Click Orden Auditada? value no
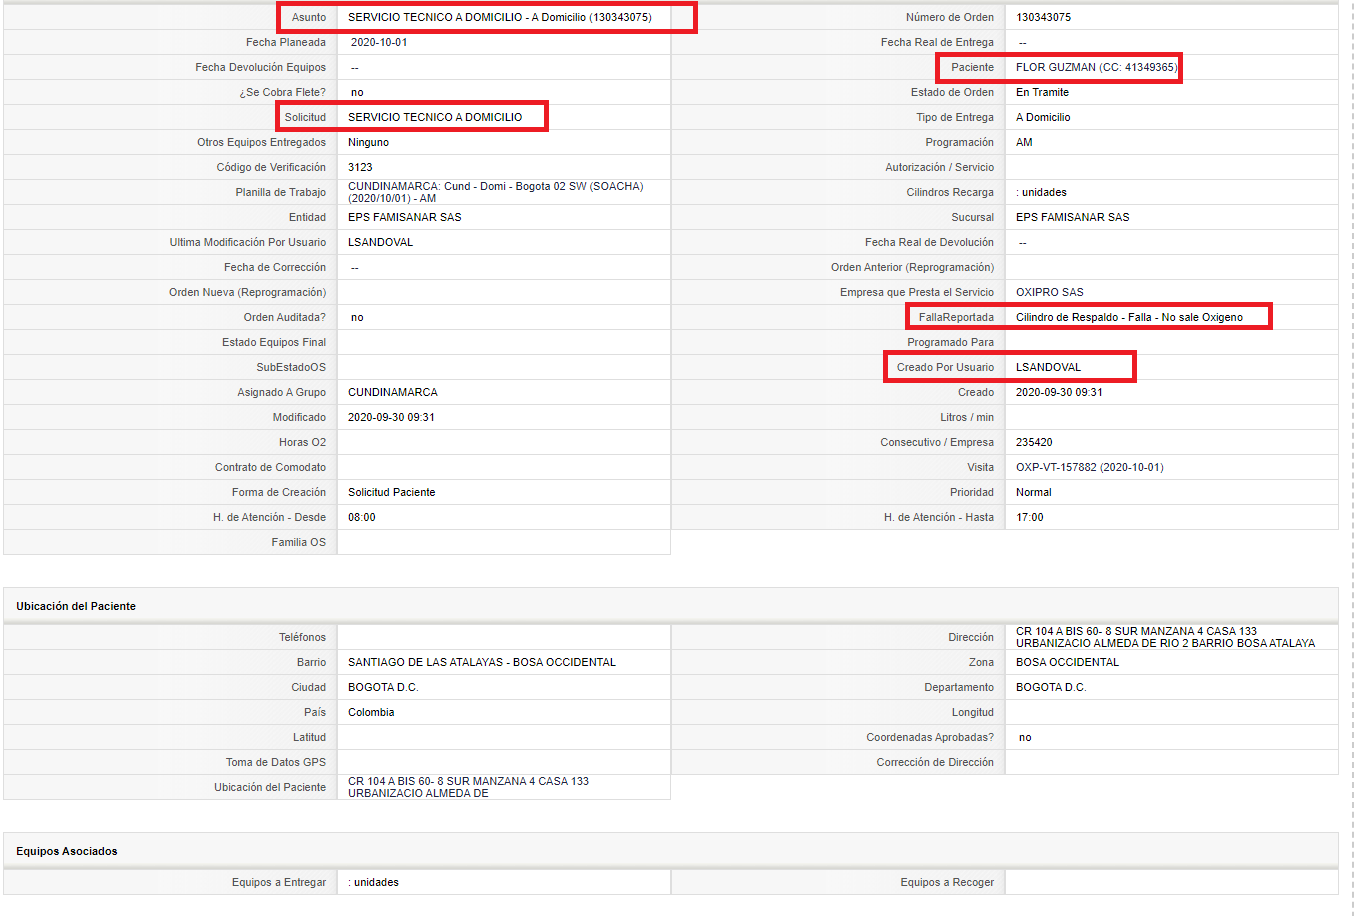 pyautogui.click(x=357, y=317)
